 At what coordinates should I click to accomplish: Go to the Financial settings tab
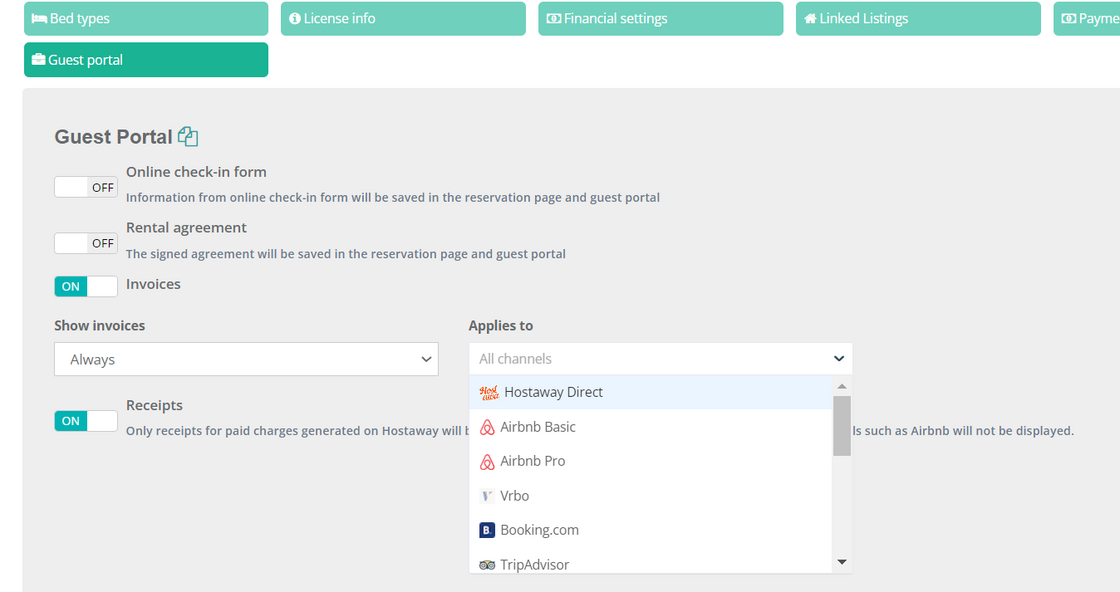pyautogui.click(x=660, y=19)
